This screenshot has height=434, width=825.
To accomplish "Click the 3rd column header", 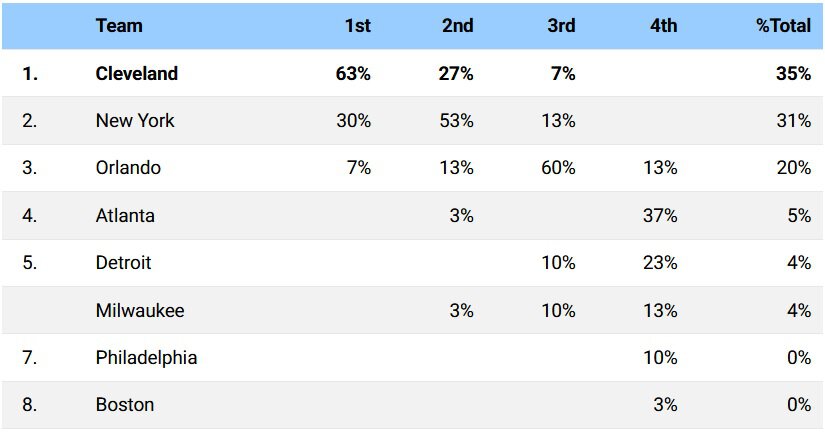I will (561, 25).
